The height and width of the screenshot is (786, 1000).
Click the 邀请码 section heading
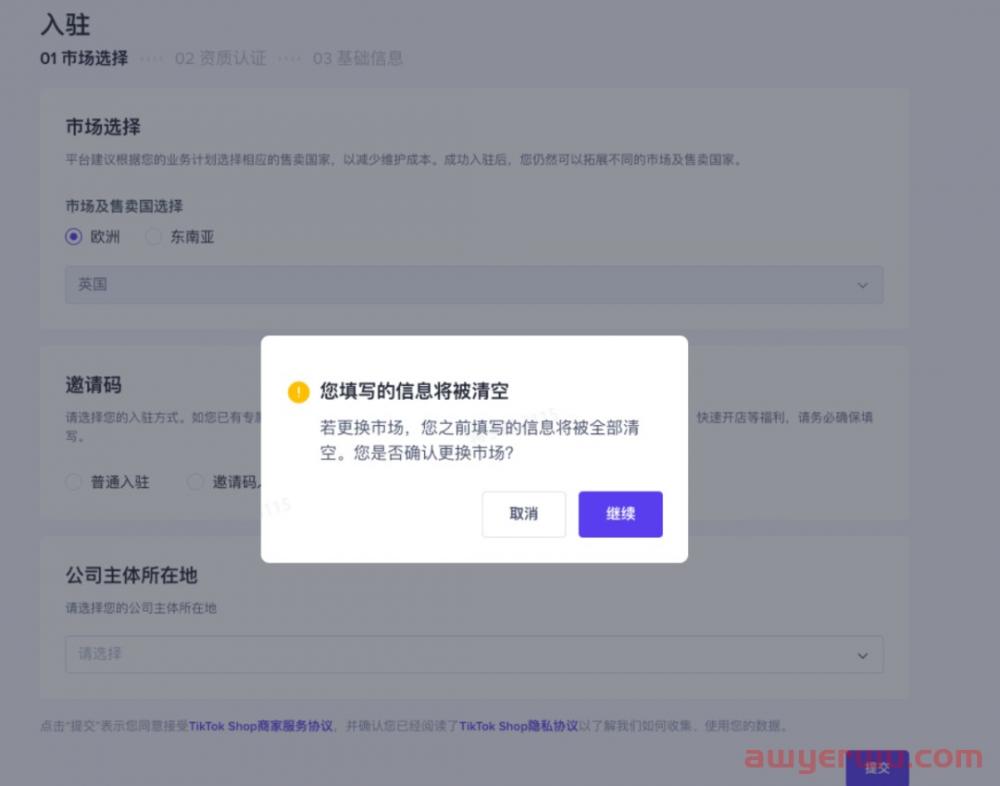[x=93, y=385]
